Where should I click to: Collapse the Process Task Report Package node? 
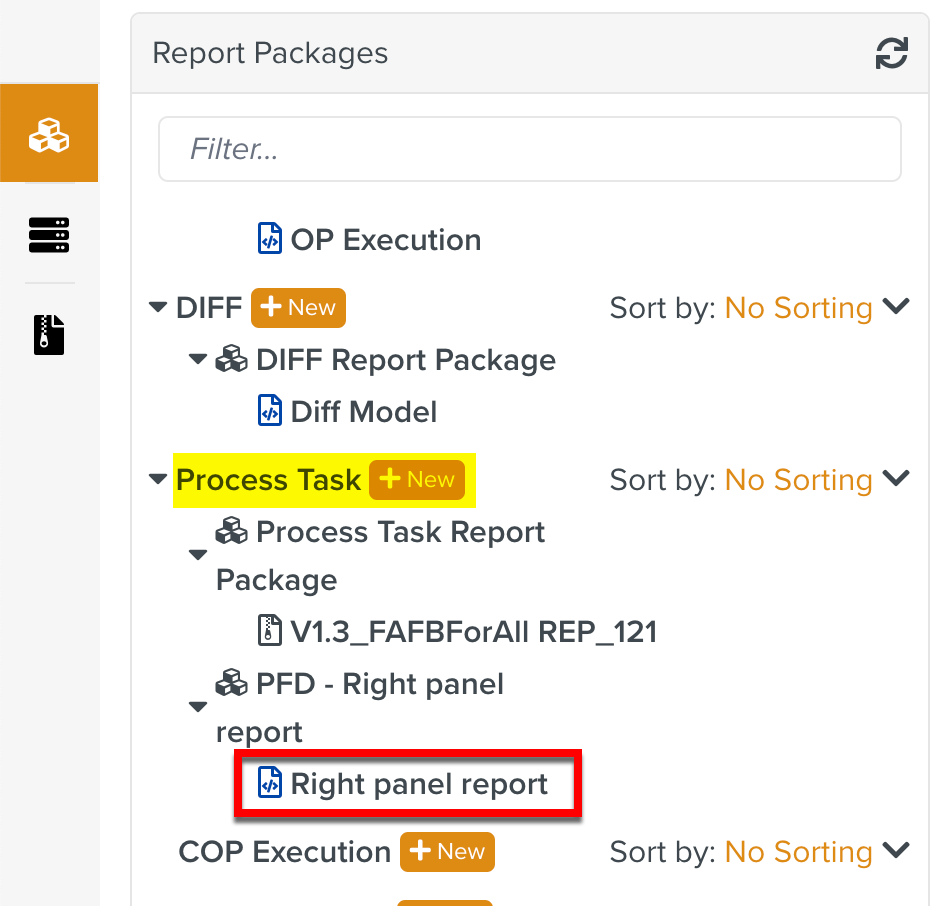(197, 555)
